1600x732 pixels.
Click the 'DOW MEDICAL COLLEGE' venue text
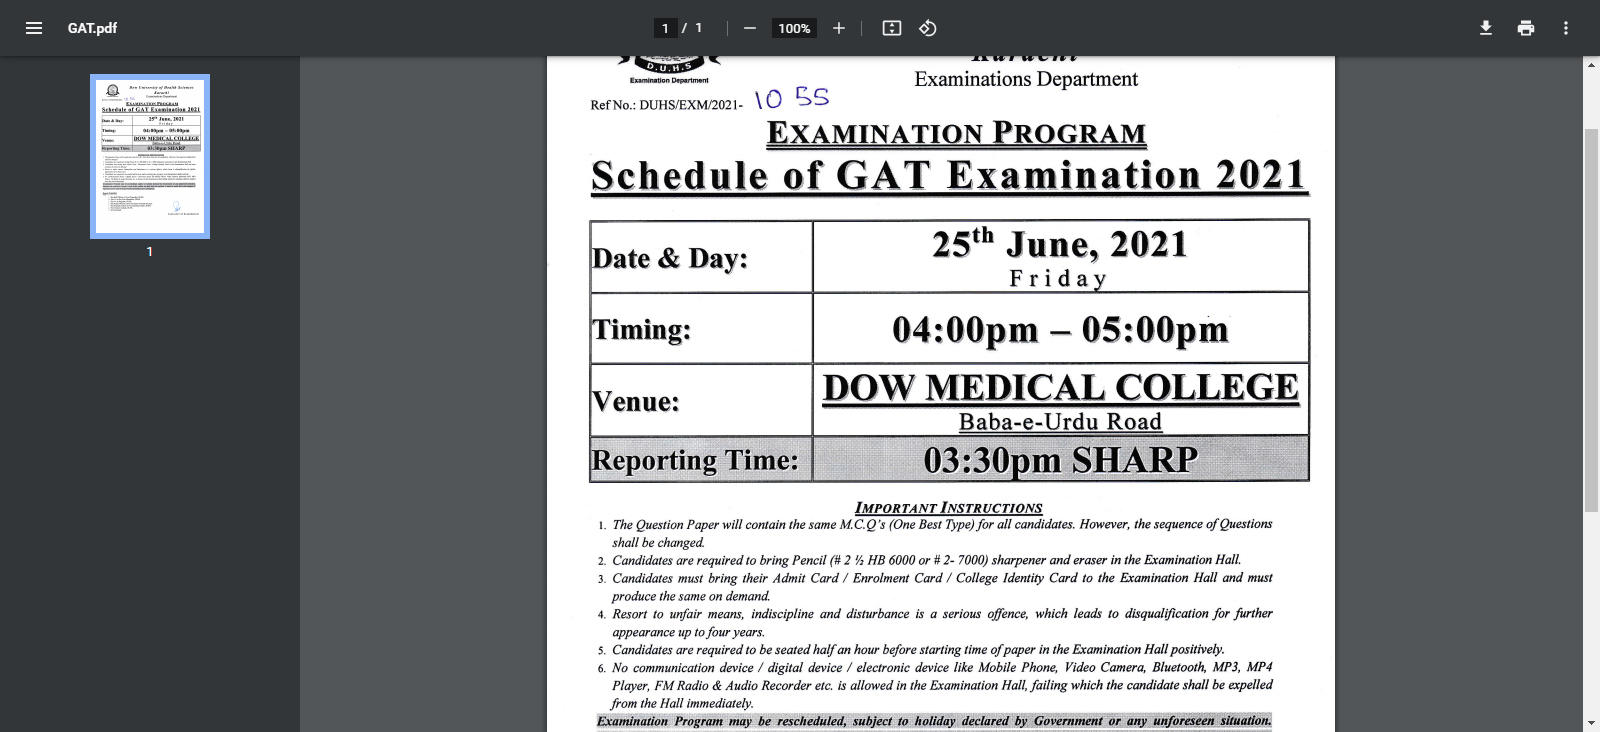click(x=1060, y=387)
